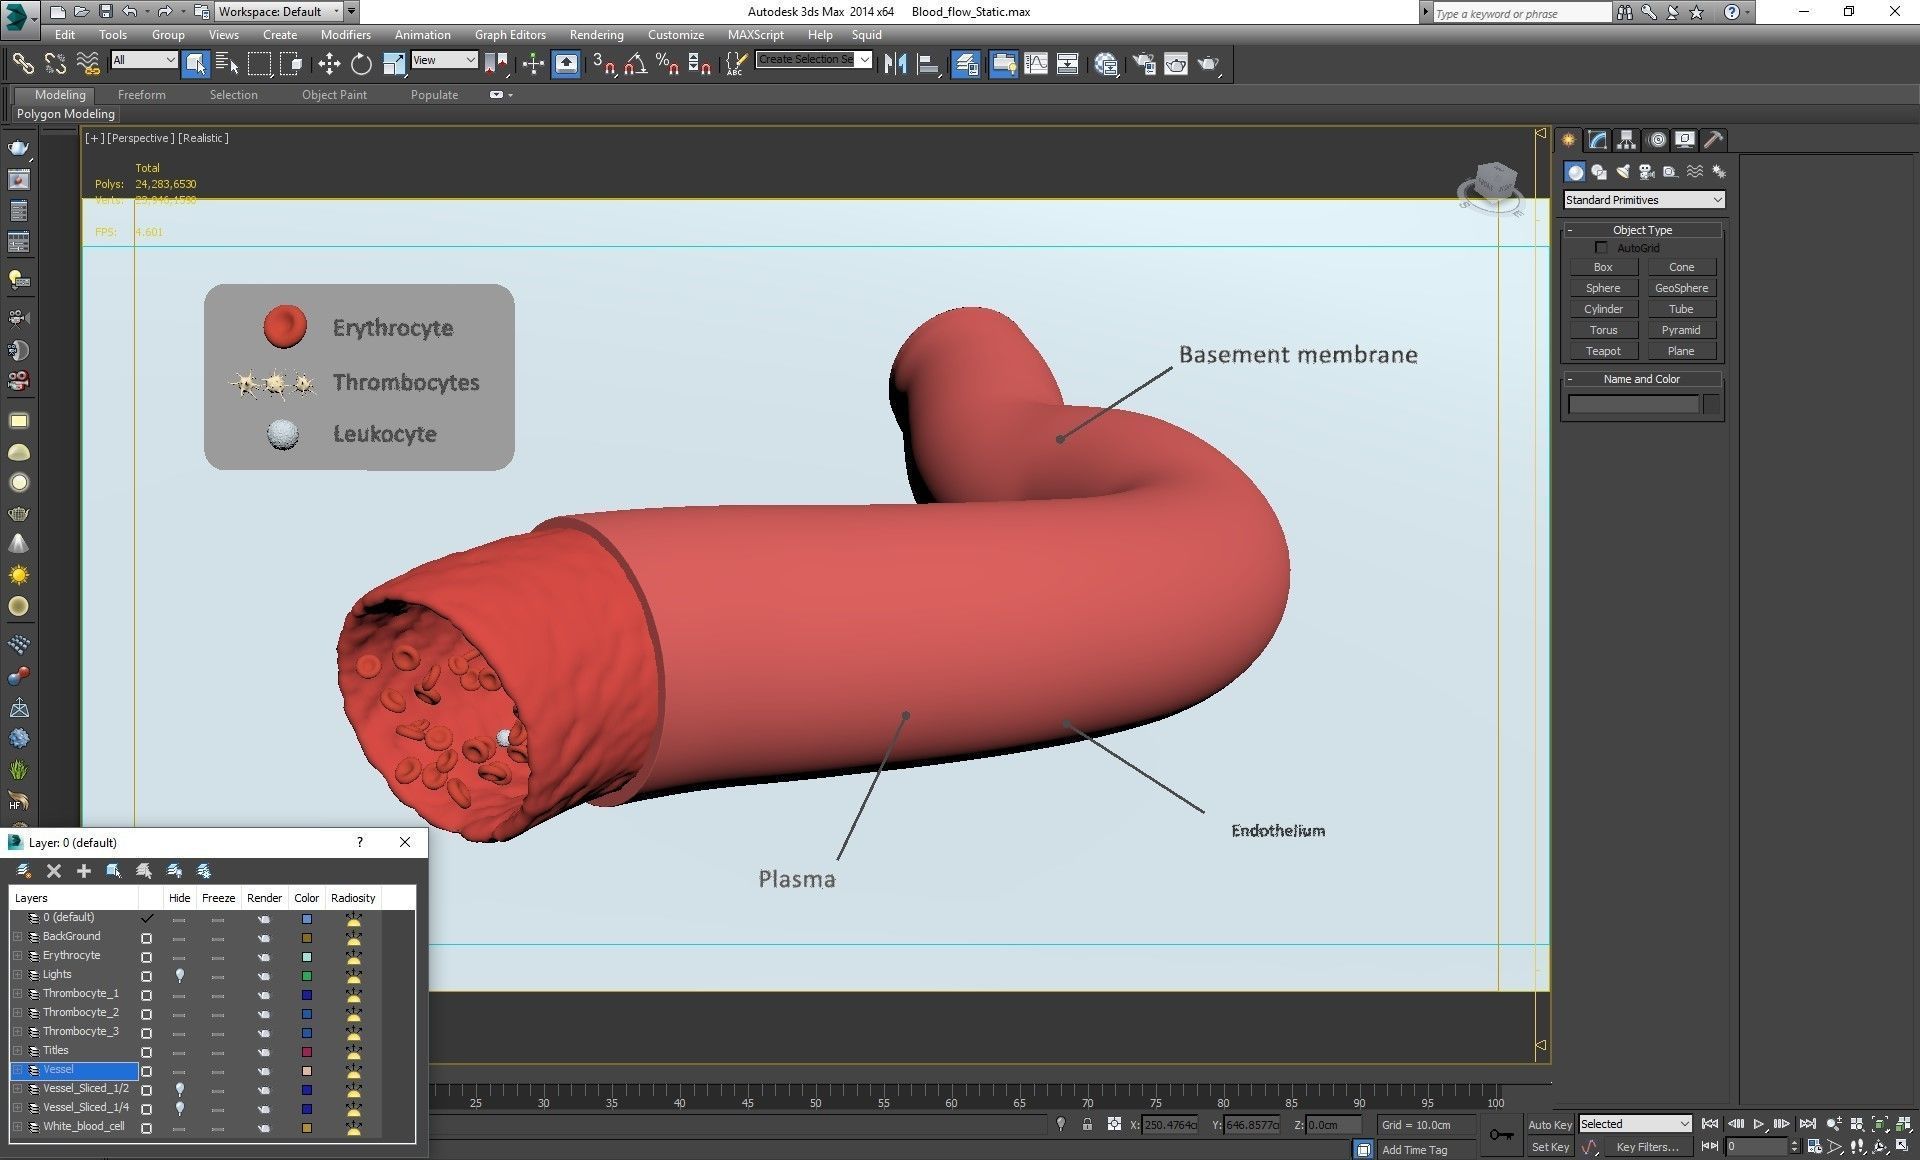The width and height of the screenshot is (1920, 1160).
Task: Enable the AutoGrid checkbox
Action: click(x=1601, y=247)
